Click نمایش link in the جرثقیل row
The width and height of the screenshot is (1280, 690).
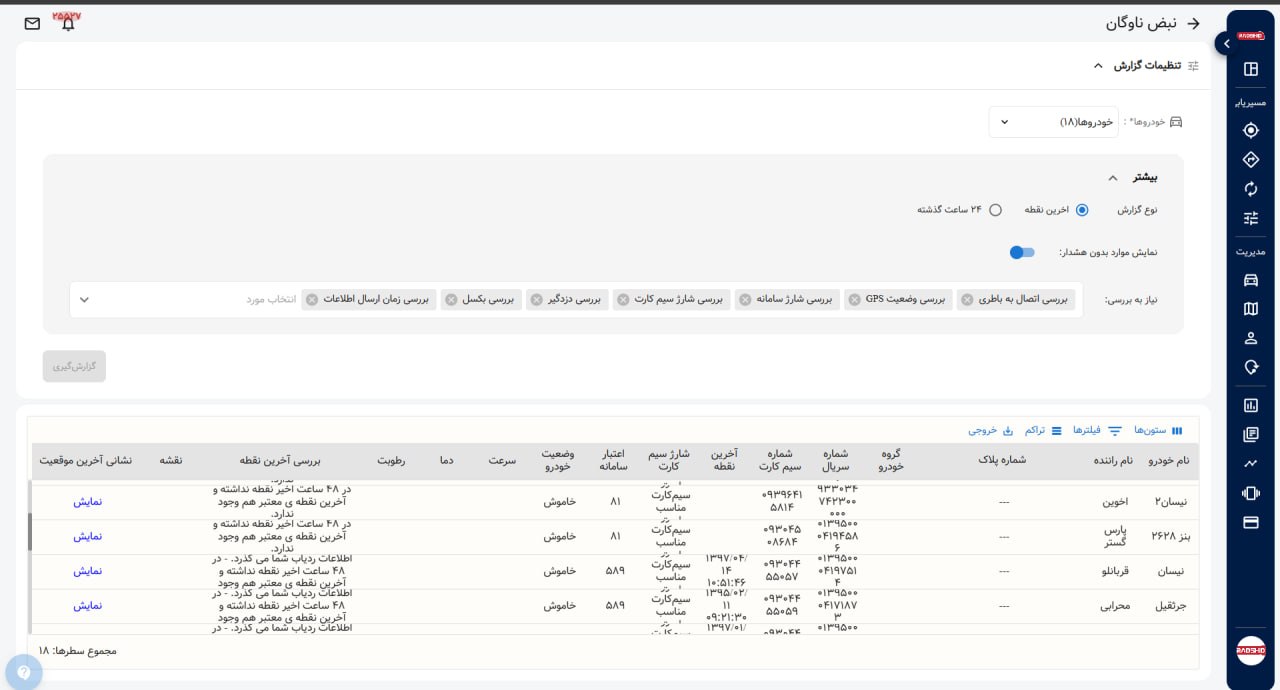point(87,605)
